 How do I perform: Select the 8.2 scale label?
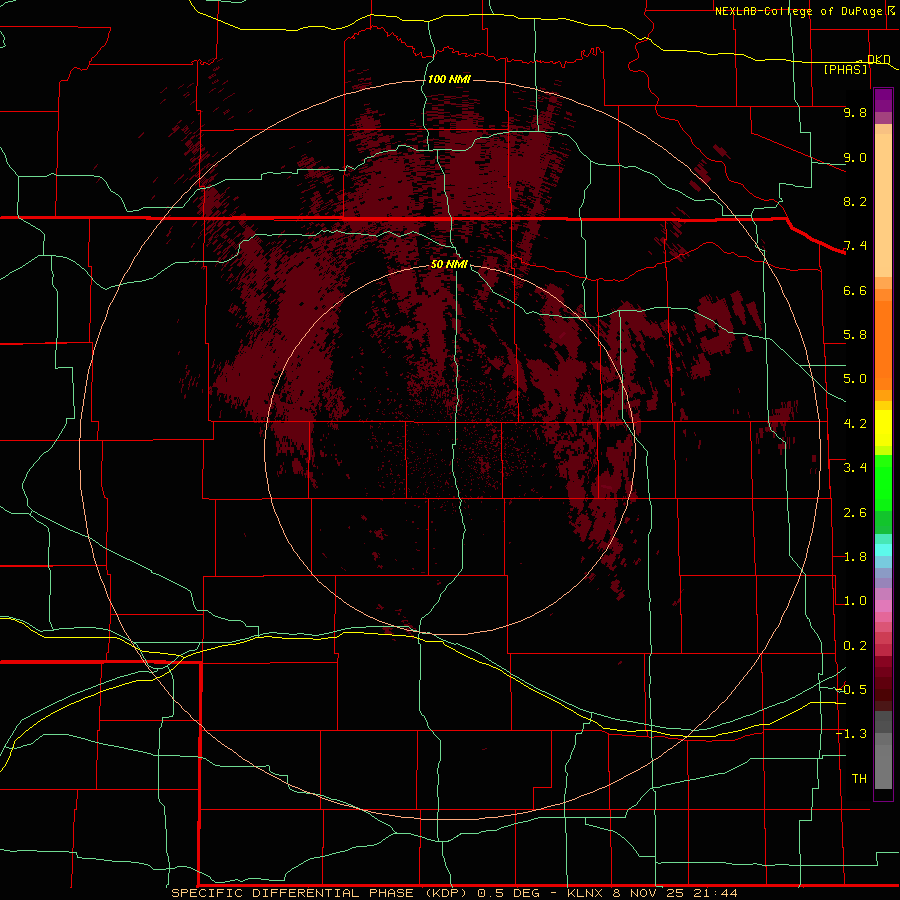coord(855,201)
